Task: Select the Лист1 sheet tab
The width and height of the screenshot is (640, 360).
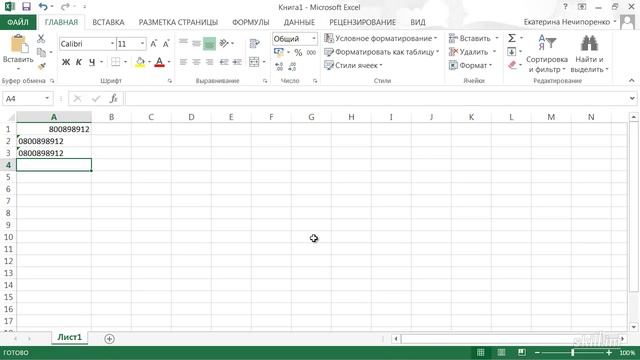Action: [x=69, y=337]
